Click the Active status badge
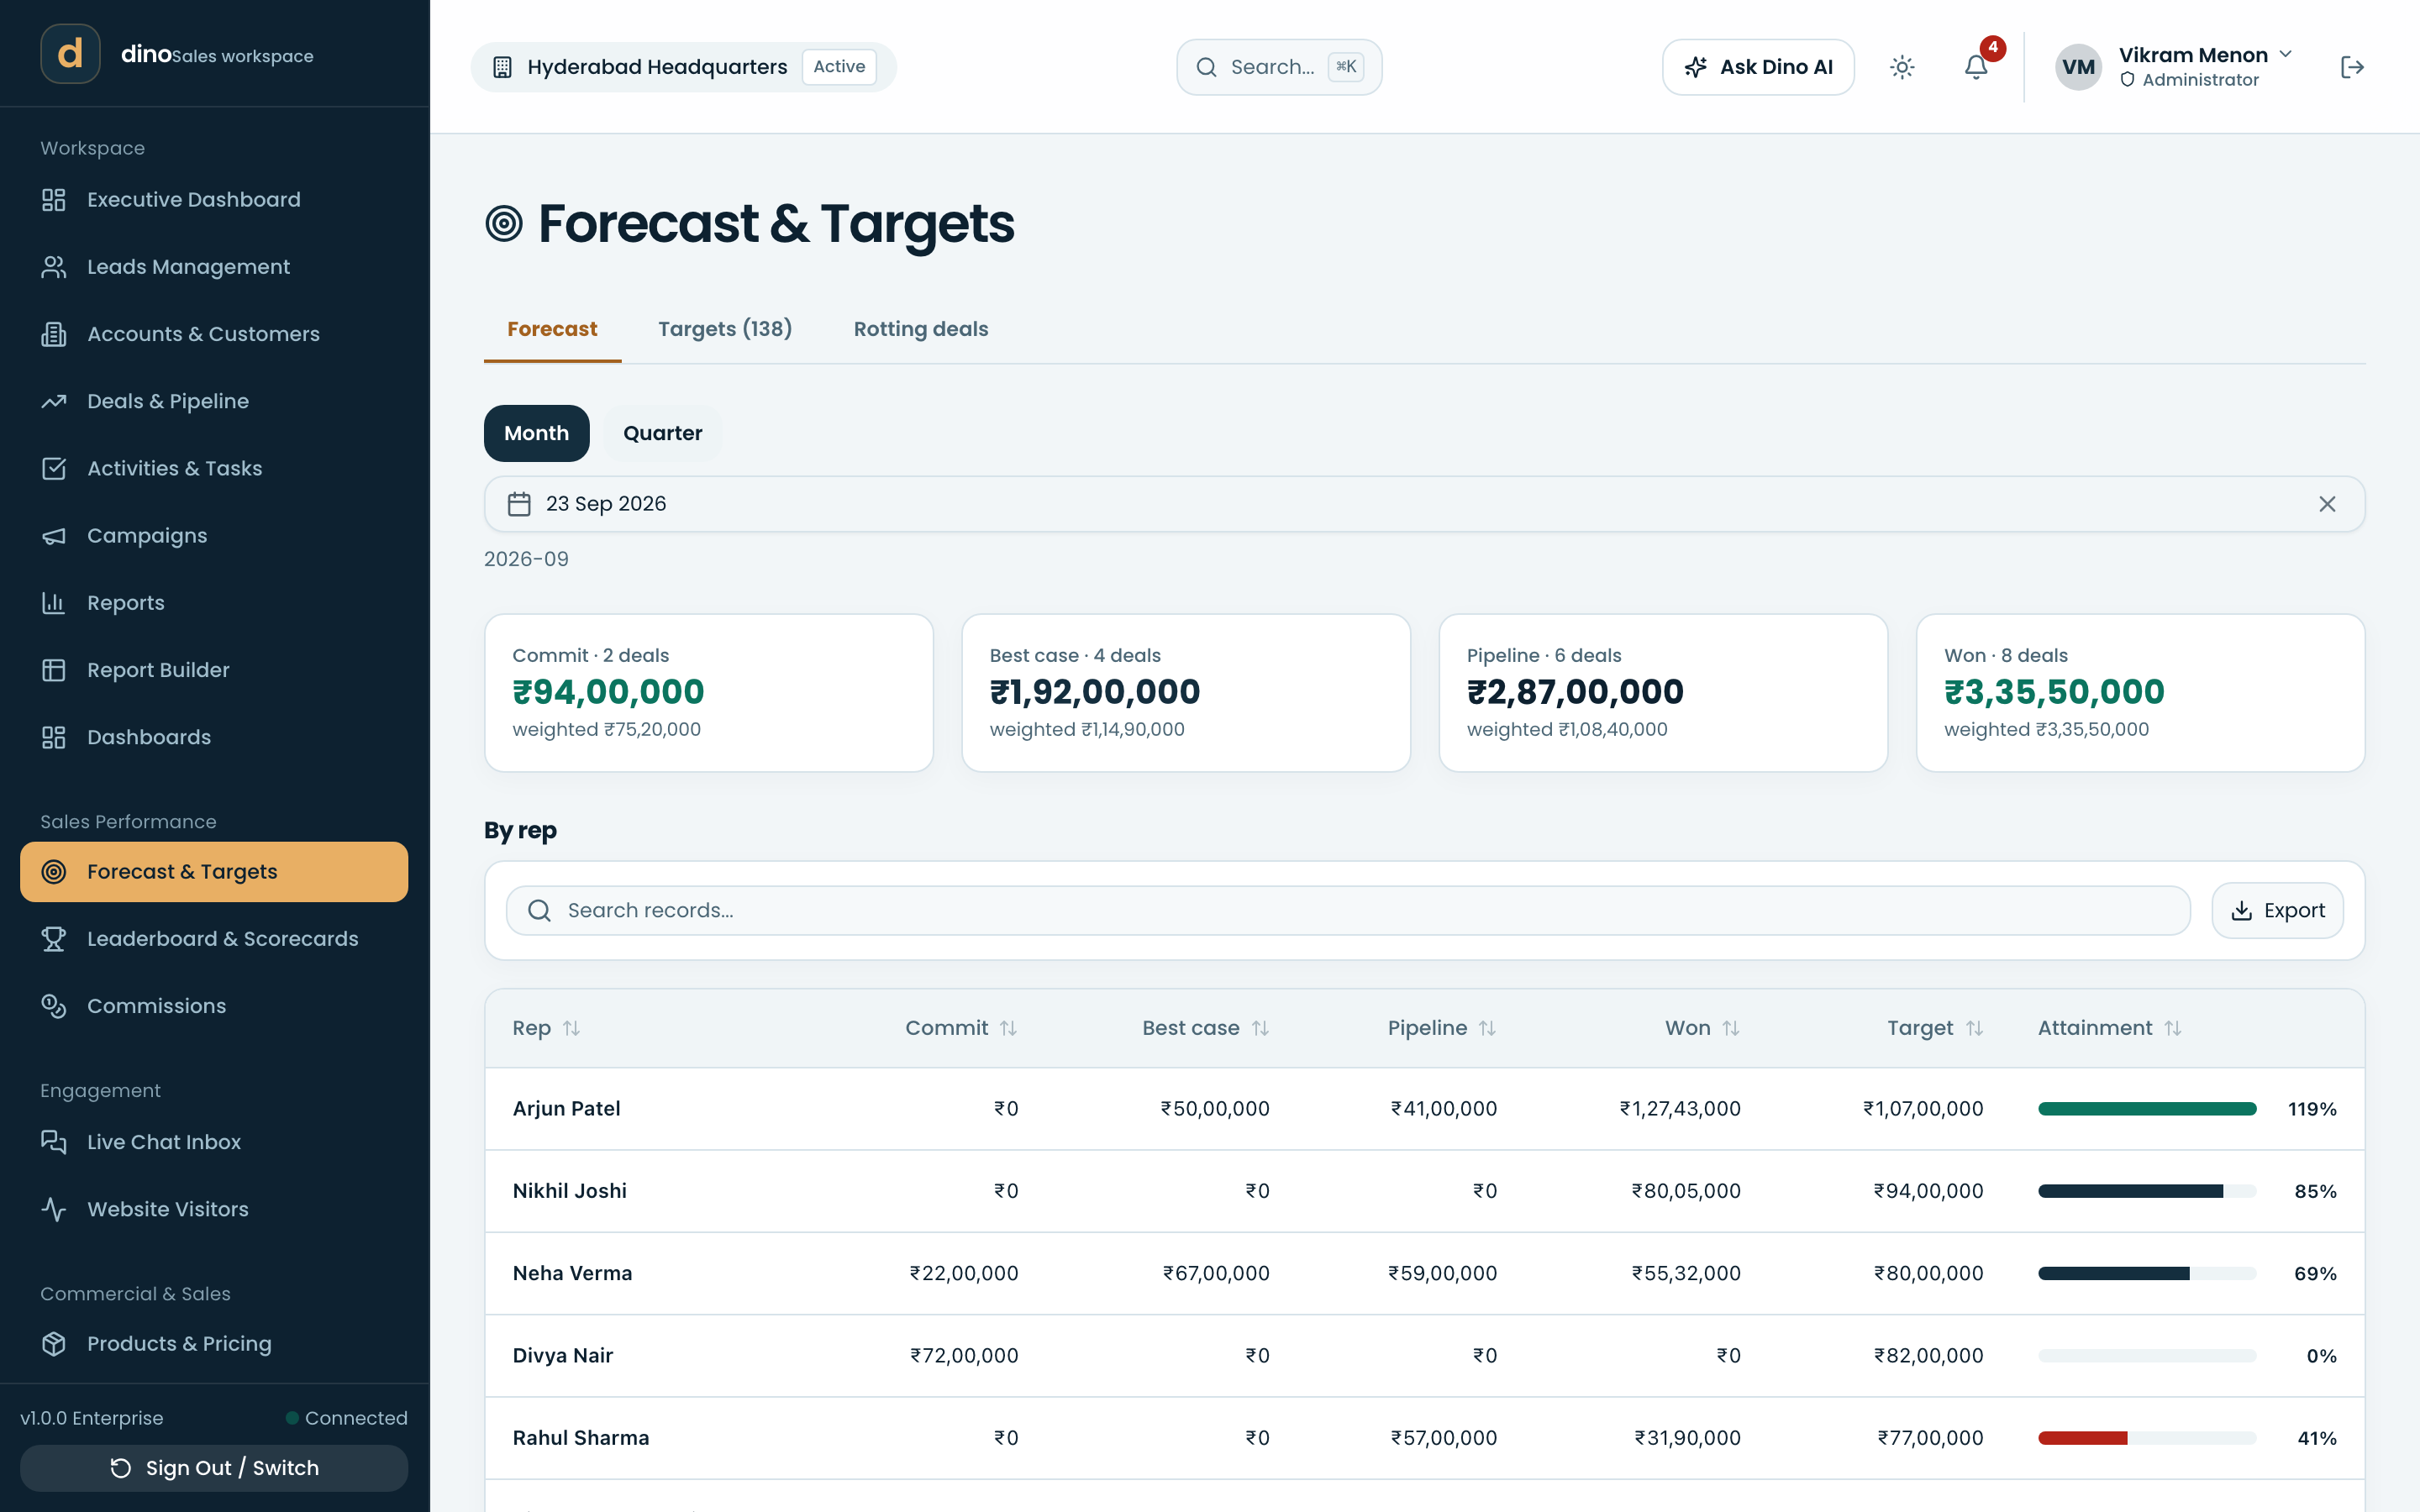This screenshot has width=2420, height=1512. pyautogui.click(x=839, y=67)
